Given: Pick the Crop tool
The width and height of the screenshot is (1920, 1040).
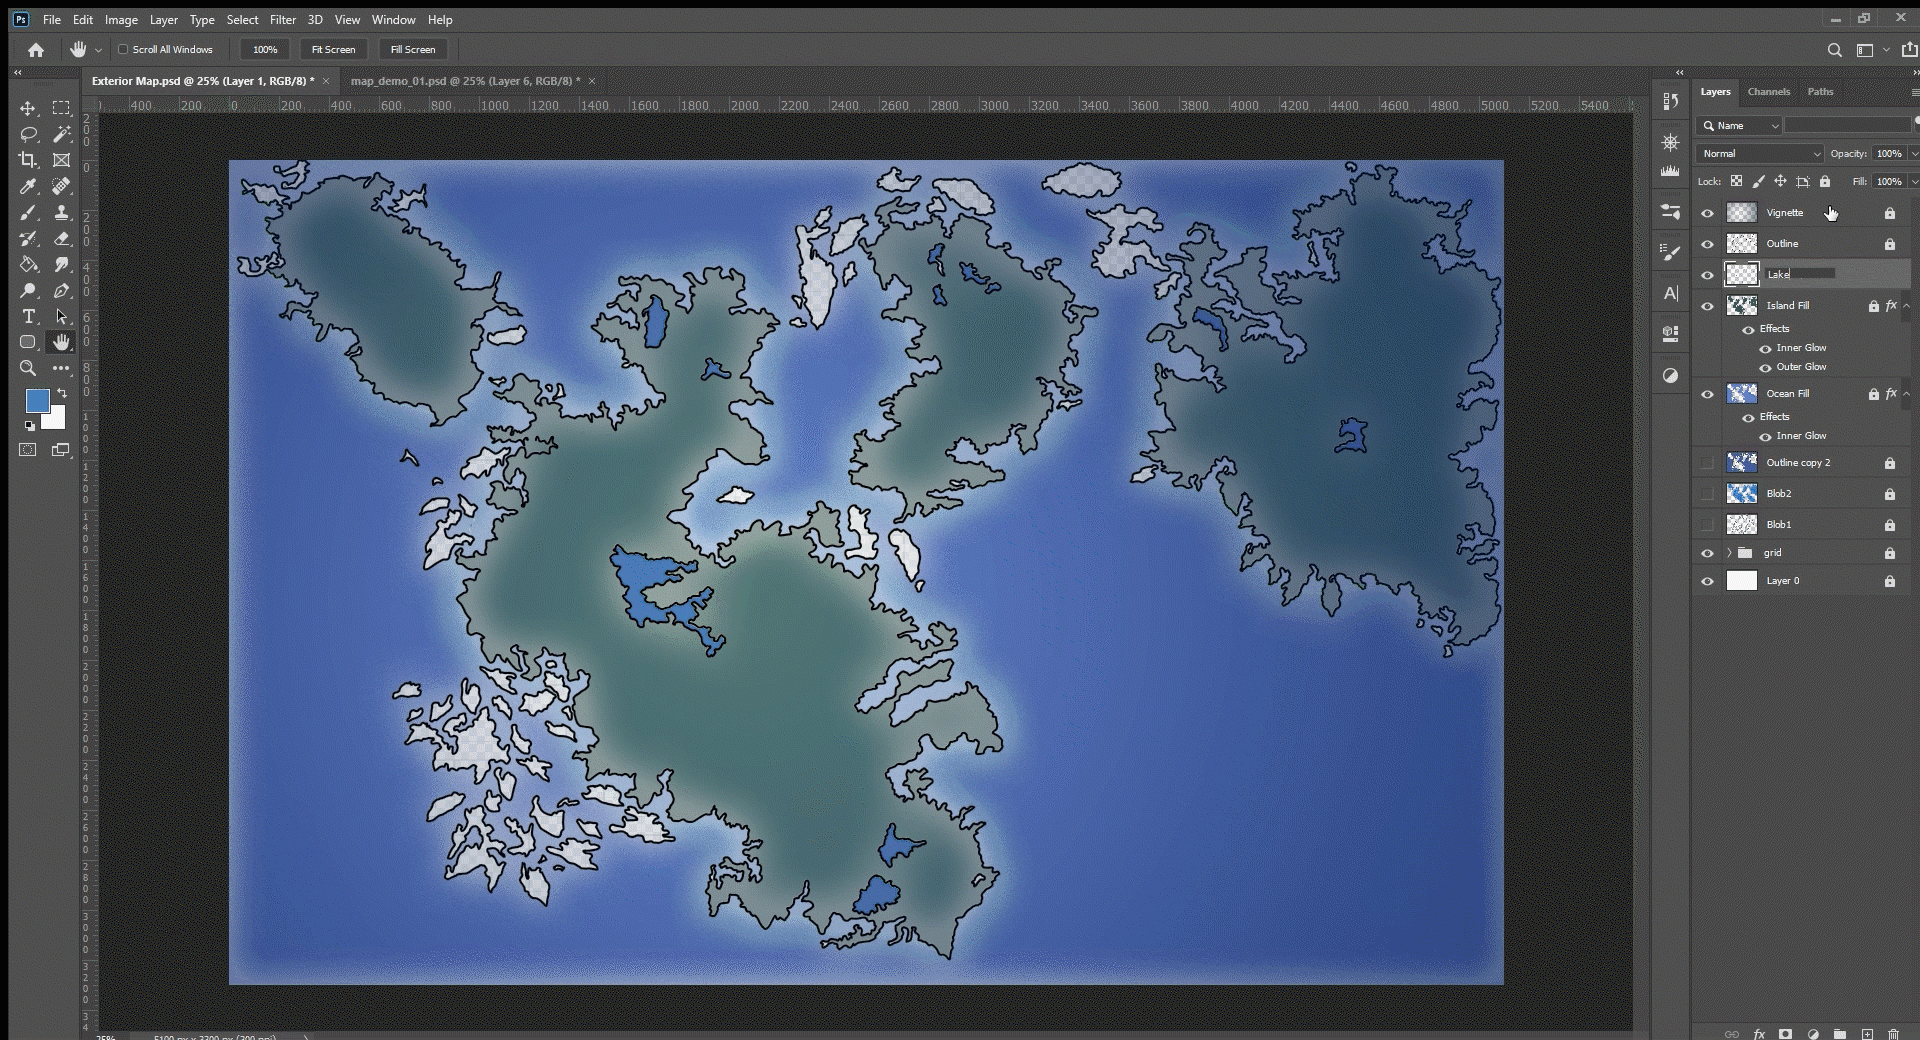Looking at the screenshot, I should 27,160.
